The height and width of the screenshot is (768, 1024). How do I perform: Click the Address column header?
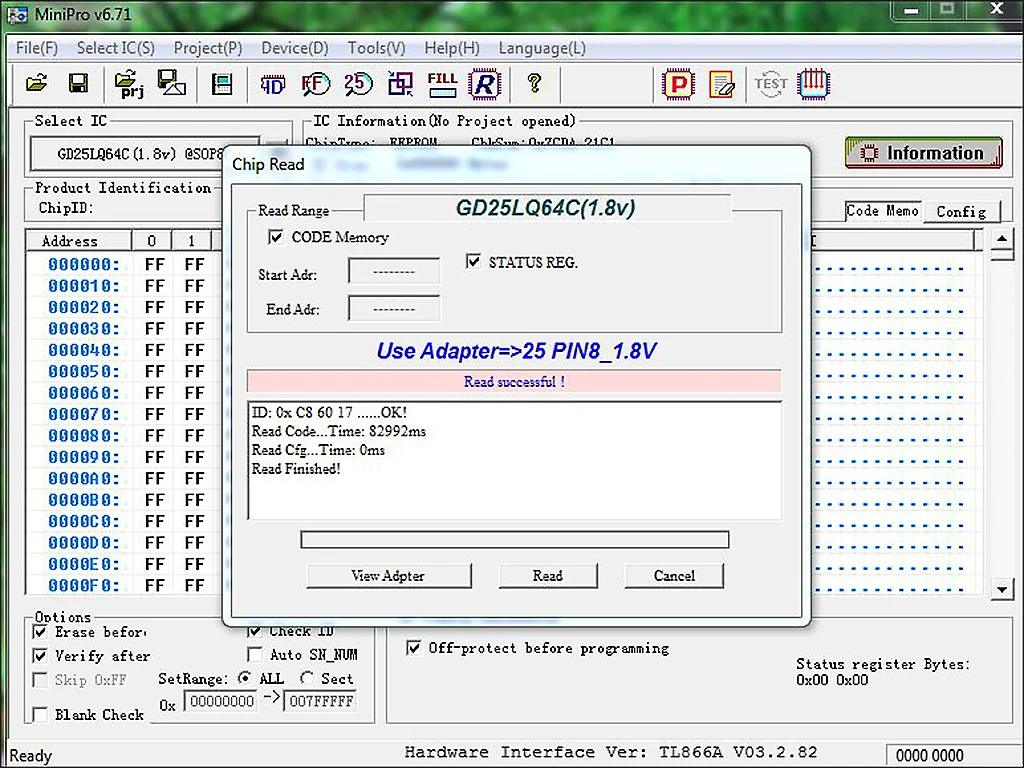coord(78,241)
